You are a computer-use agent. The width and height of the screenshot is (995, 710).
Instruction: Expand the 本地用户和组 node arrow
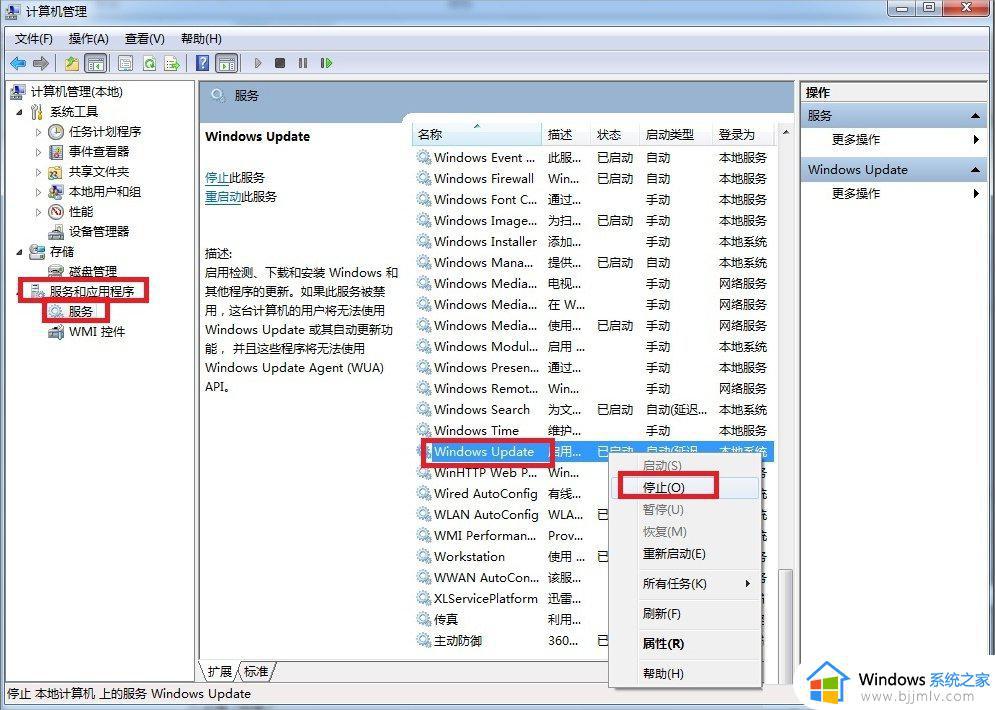pyautogui.click(x=38, y=192)
